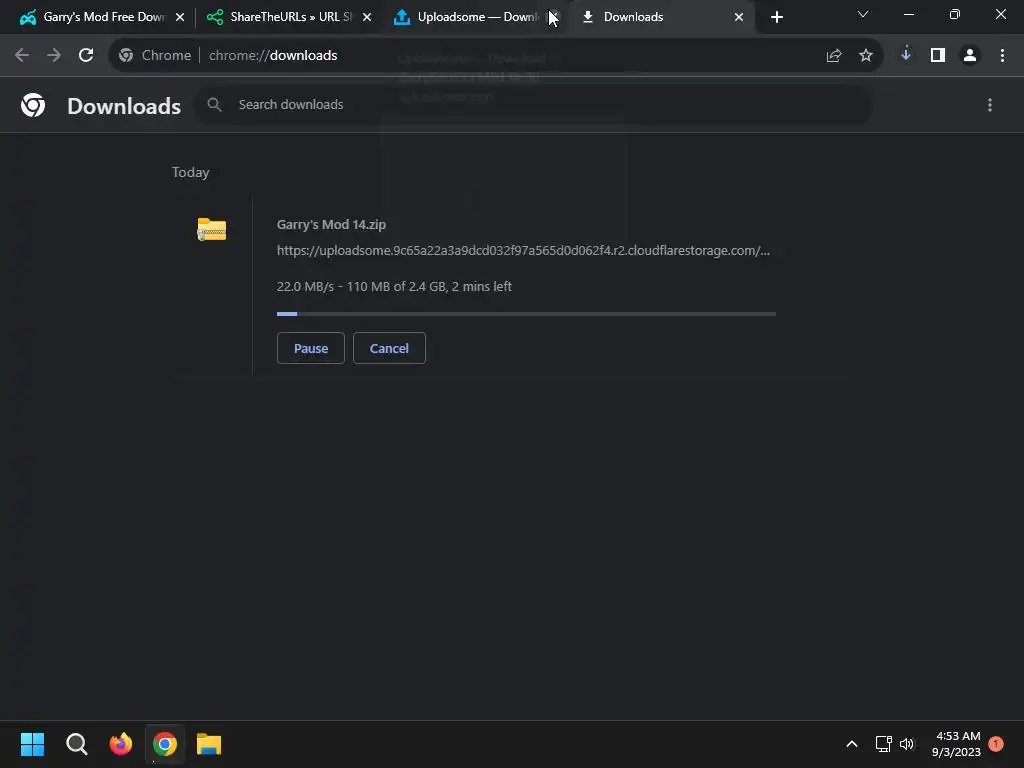Screen dimensions: 1024x768
Task: Open Downloads page more actions menu
Action: click(x=990, y=105)
